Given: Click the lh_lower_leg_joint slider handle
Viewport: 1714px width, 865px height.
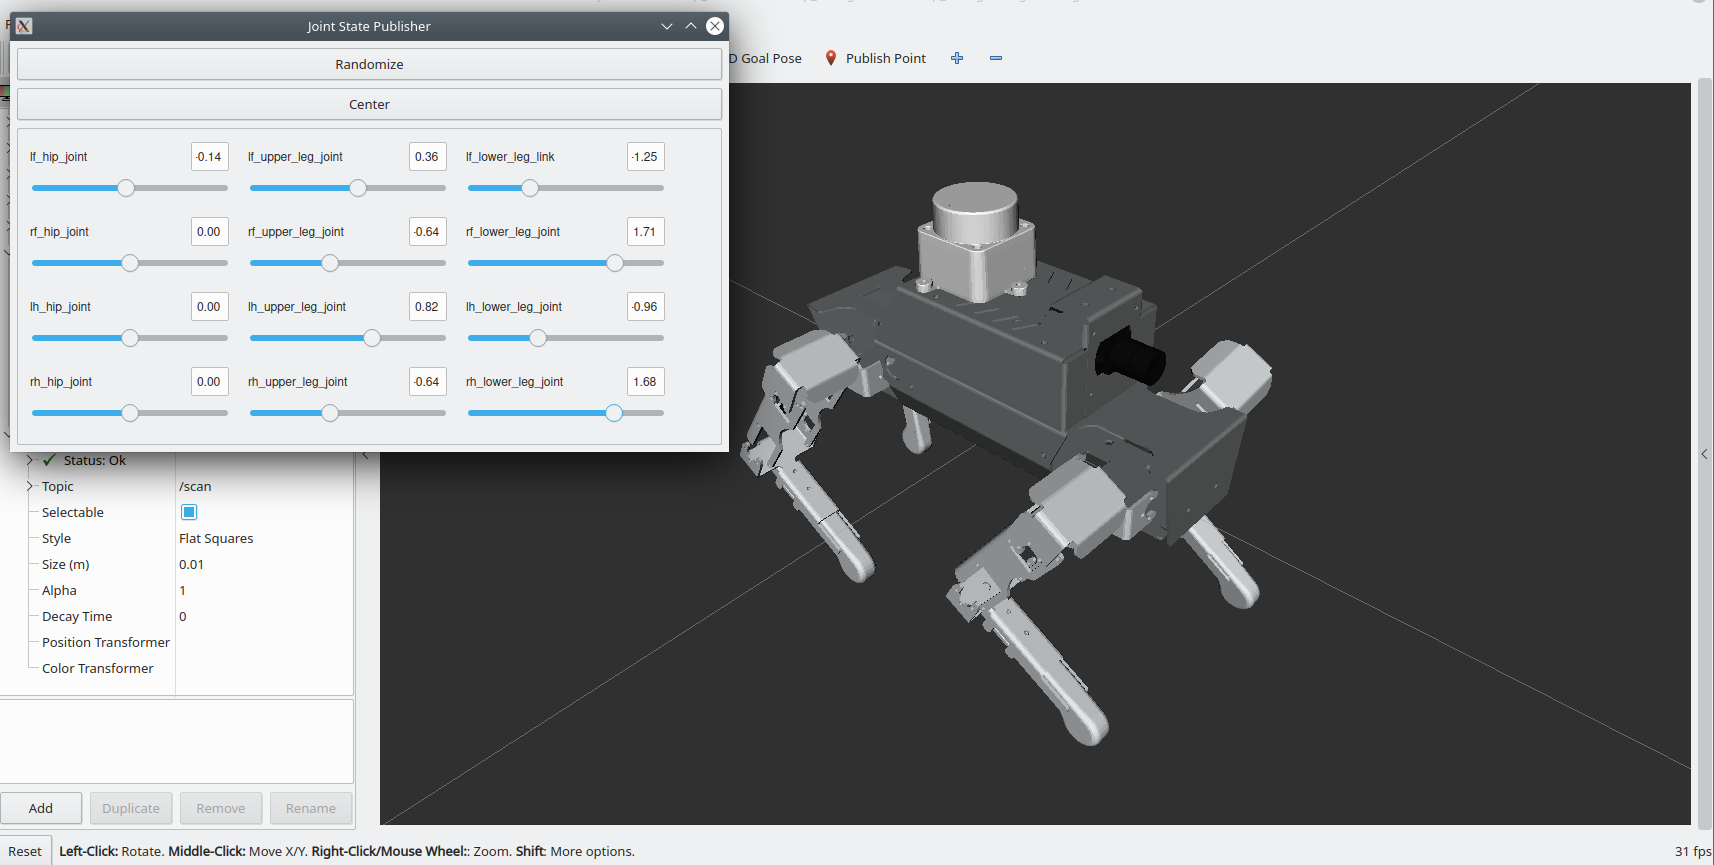Looking at the screenshot, I should click(x=538, y=338).
